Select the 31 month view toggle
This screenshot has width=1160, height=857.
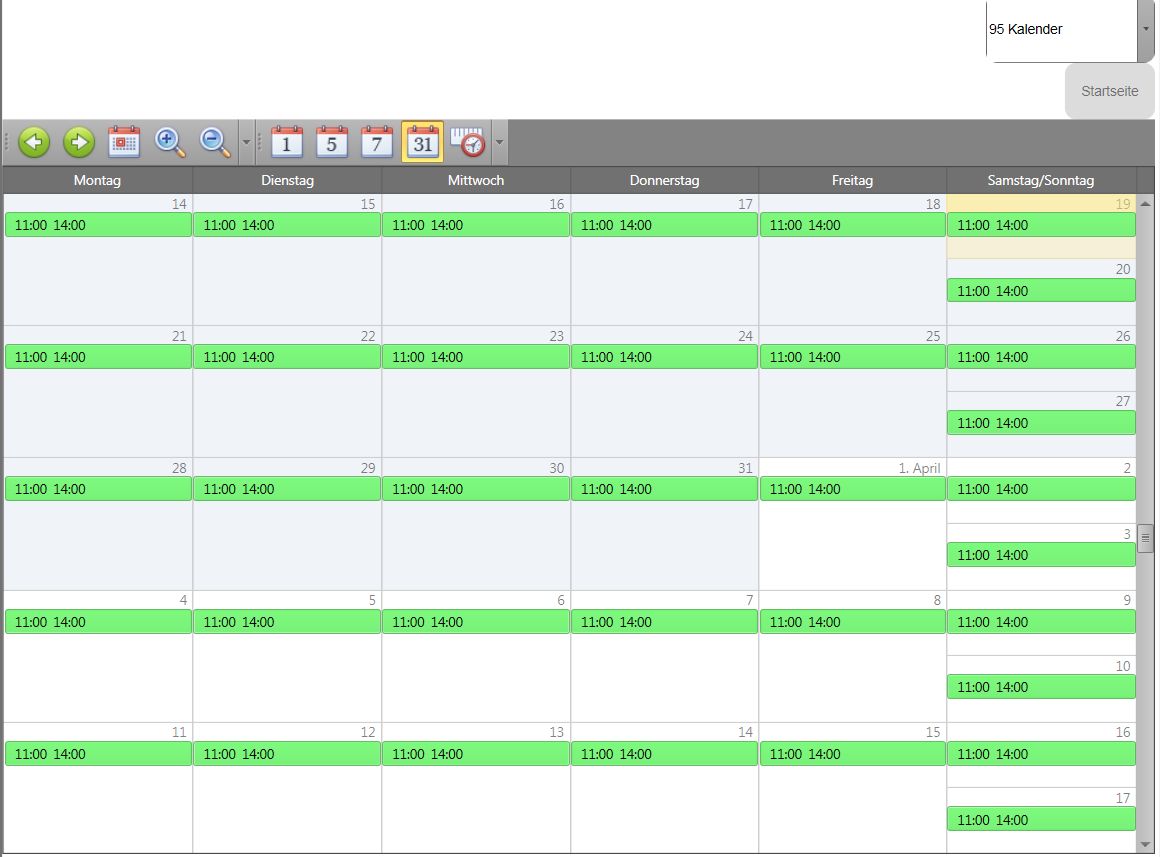point(422,143)
